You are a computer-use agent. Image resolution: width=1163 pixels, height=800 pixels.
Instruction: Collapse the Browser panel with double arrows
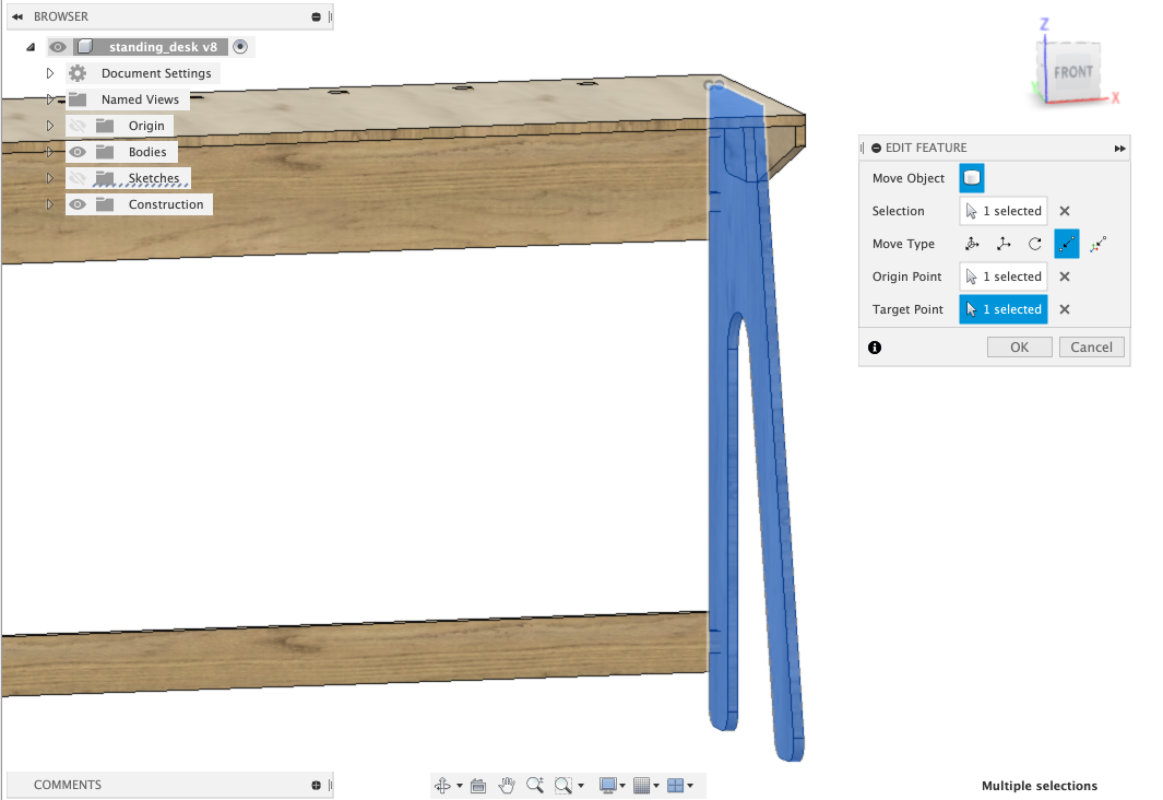17,16
